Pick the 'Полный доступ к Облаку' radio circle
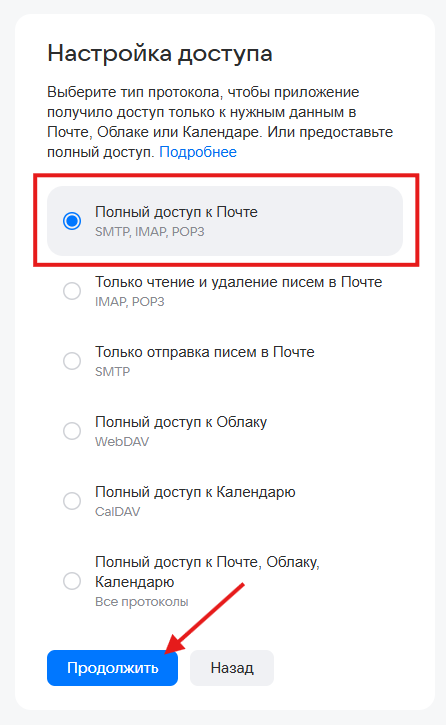Screen dimensions: 446x725 (x=72, y=431)
